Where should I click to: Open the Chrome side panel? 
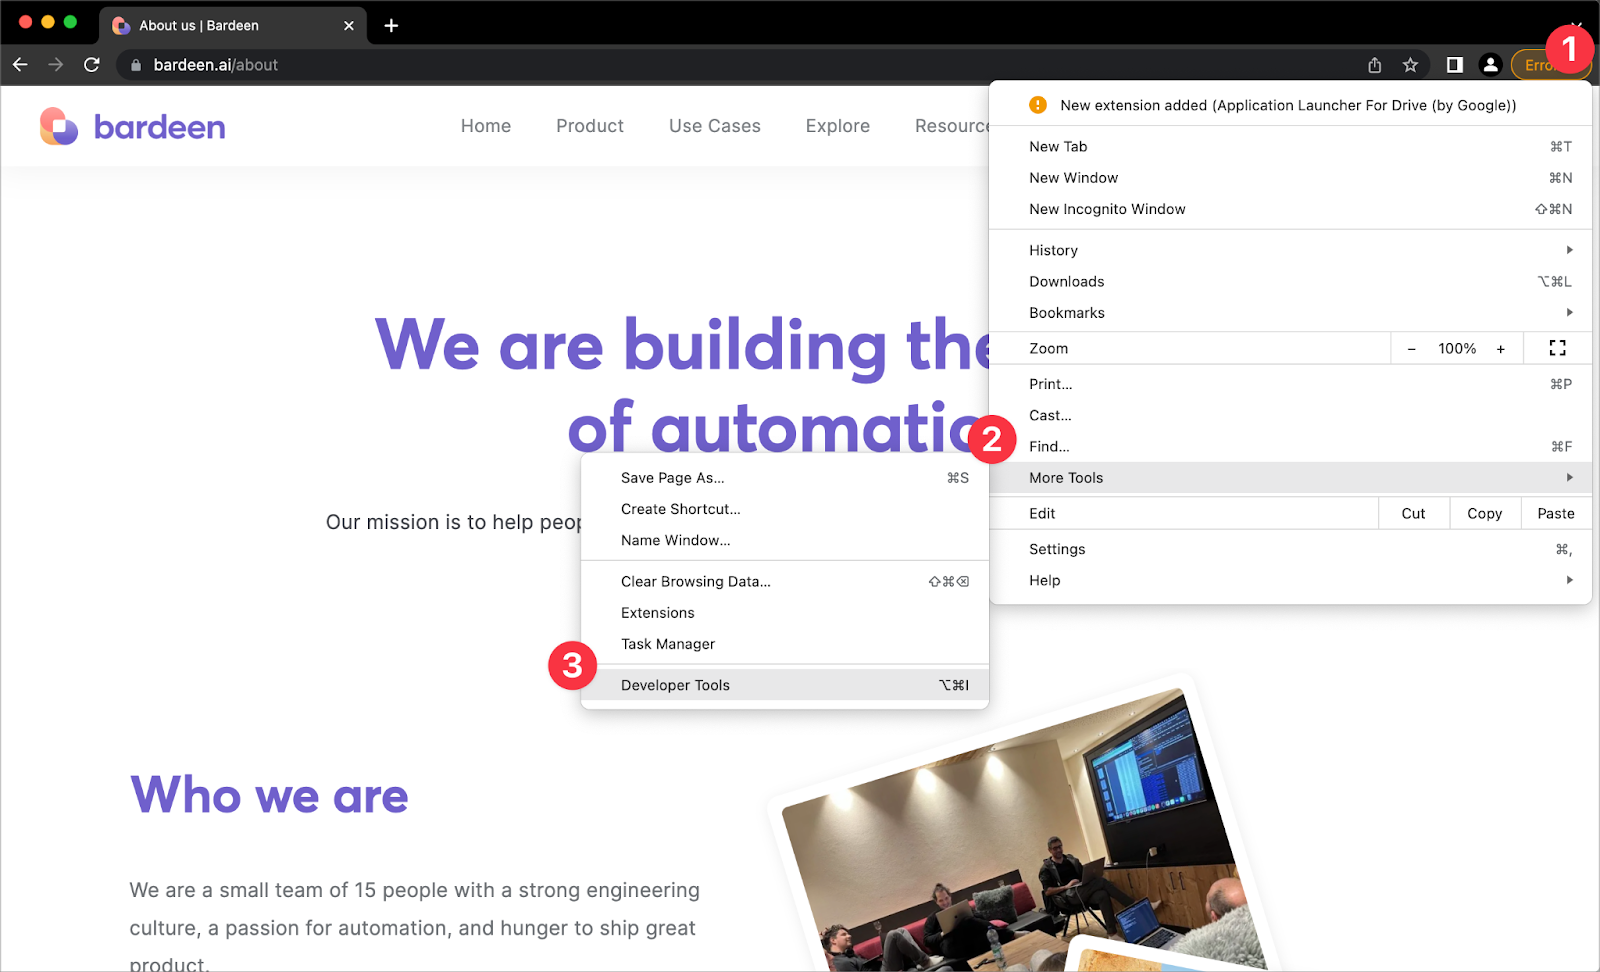pos(1452,64)
